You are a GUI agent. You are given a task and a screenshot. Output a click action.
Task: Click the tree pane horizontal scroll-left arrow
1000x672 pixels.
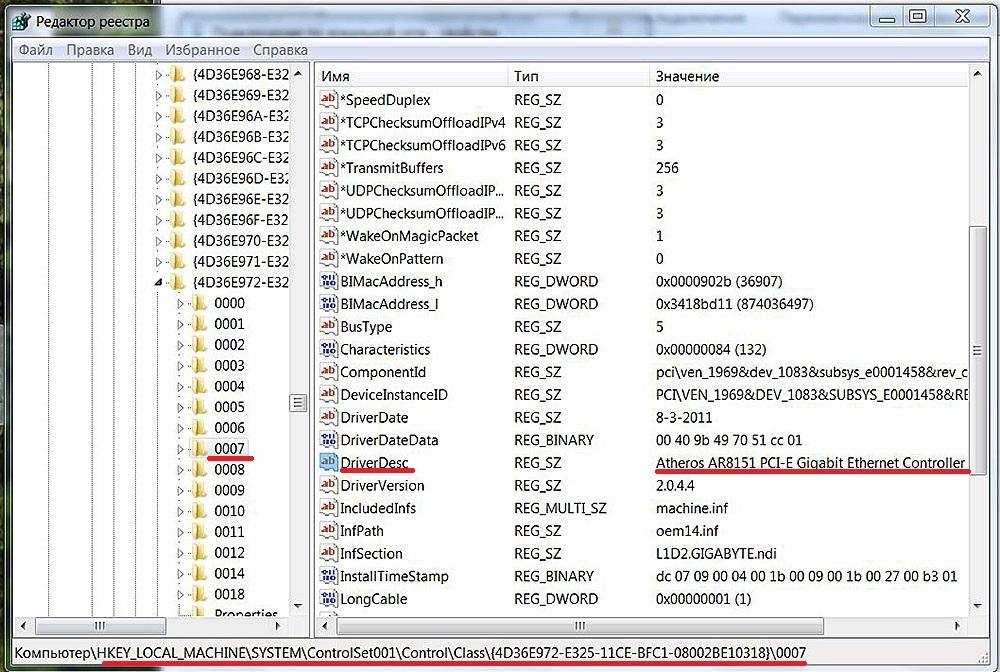(23, 625)
